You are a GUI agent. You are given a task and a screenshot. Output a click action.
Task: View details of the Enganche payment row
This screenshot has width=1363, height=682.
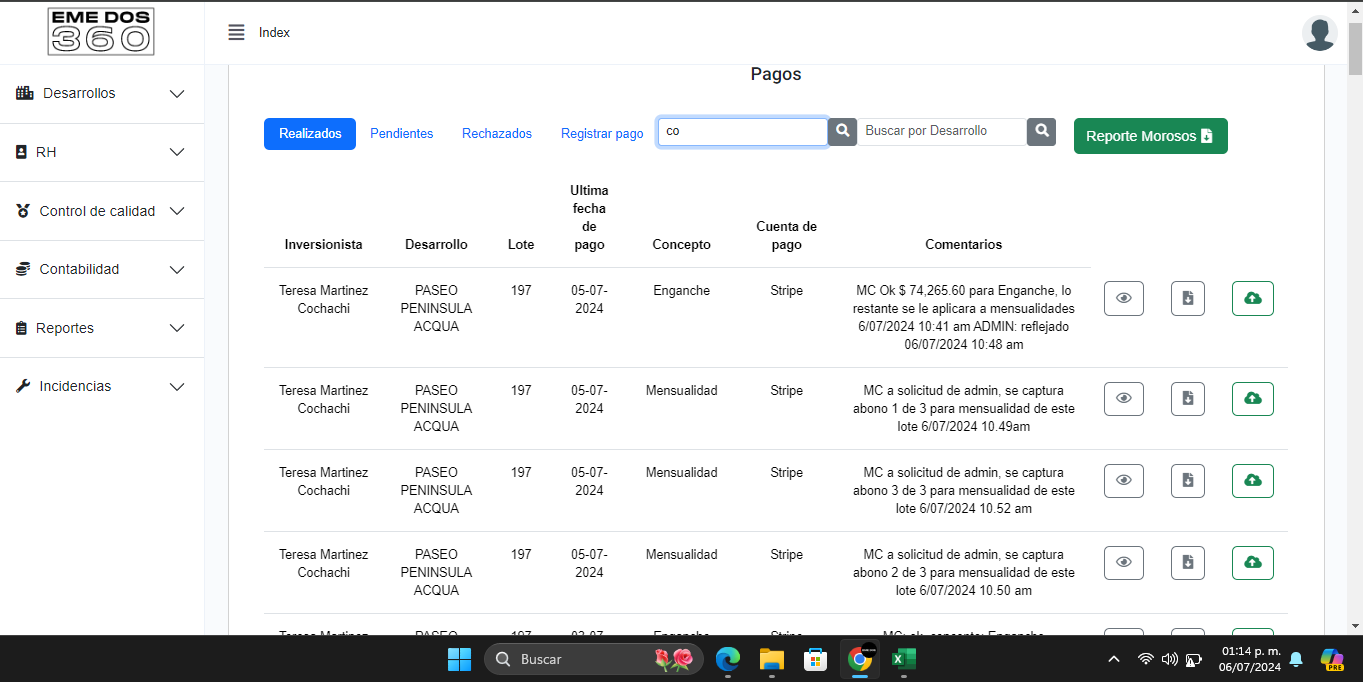coord(1123,298)
